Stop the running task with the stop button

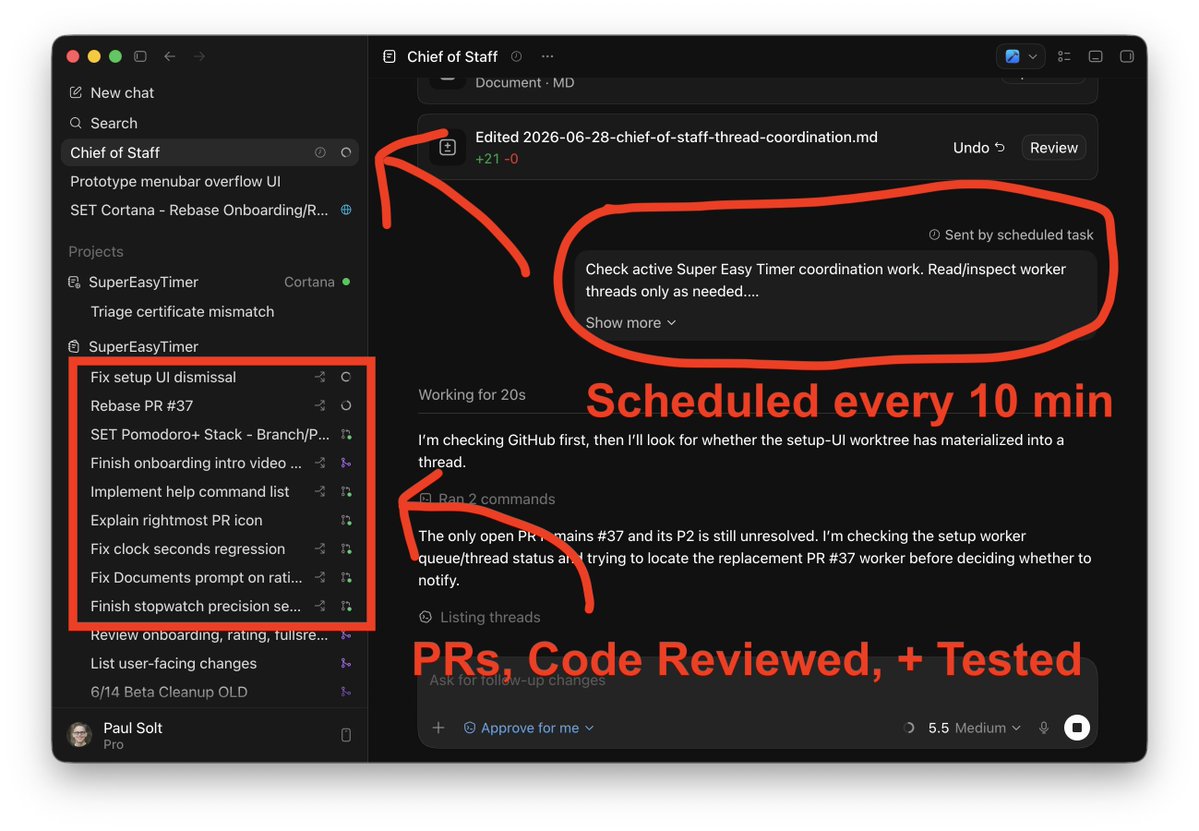tap(1077, 728)
